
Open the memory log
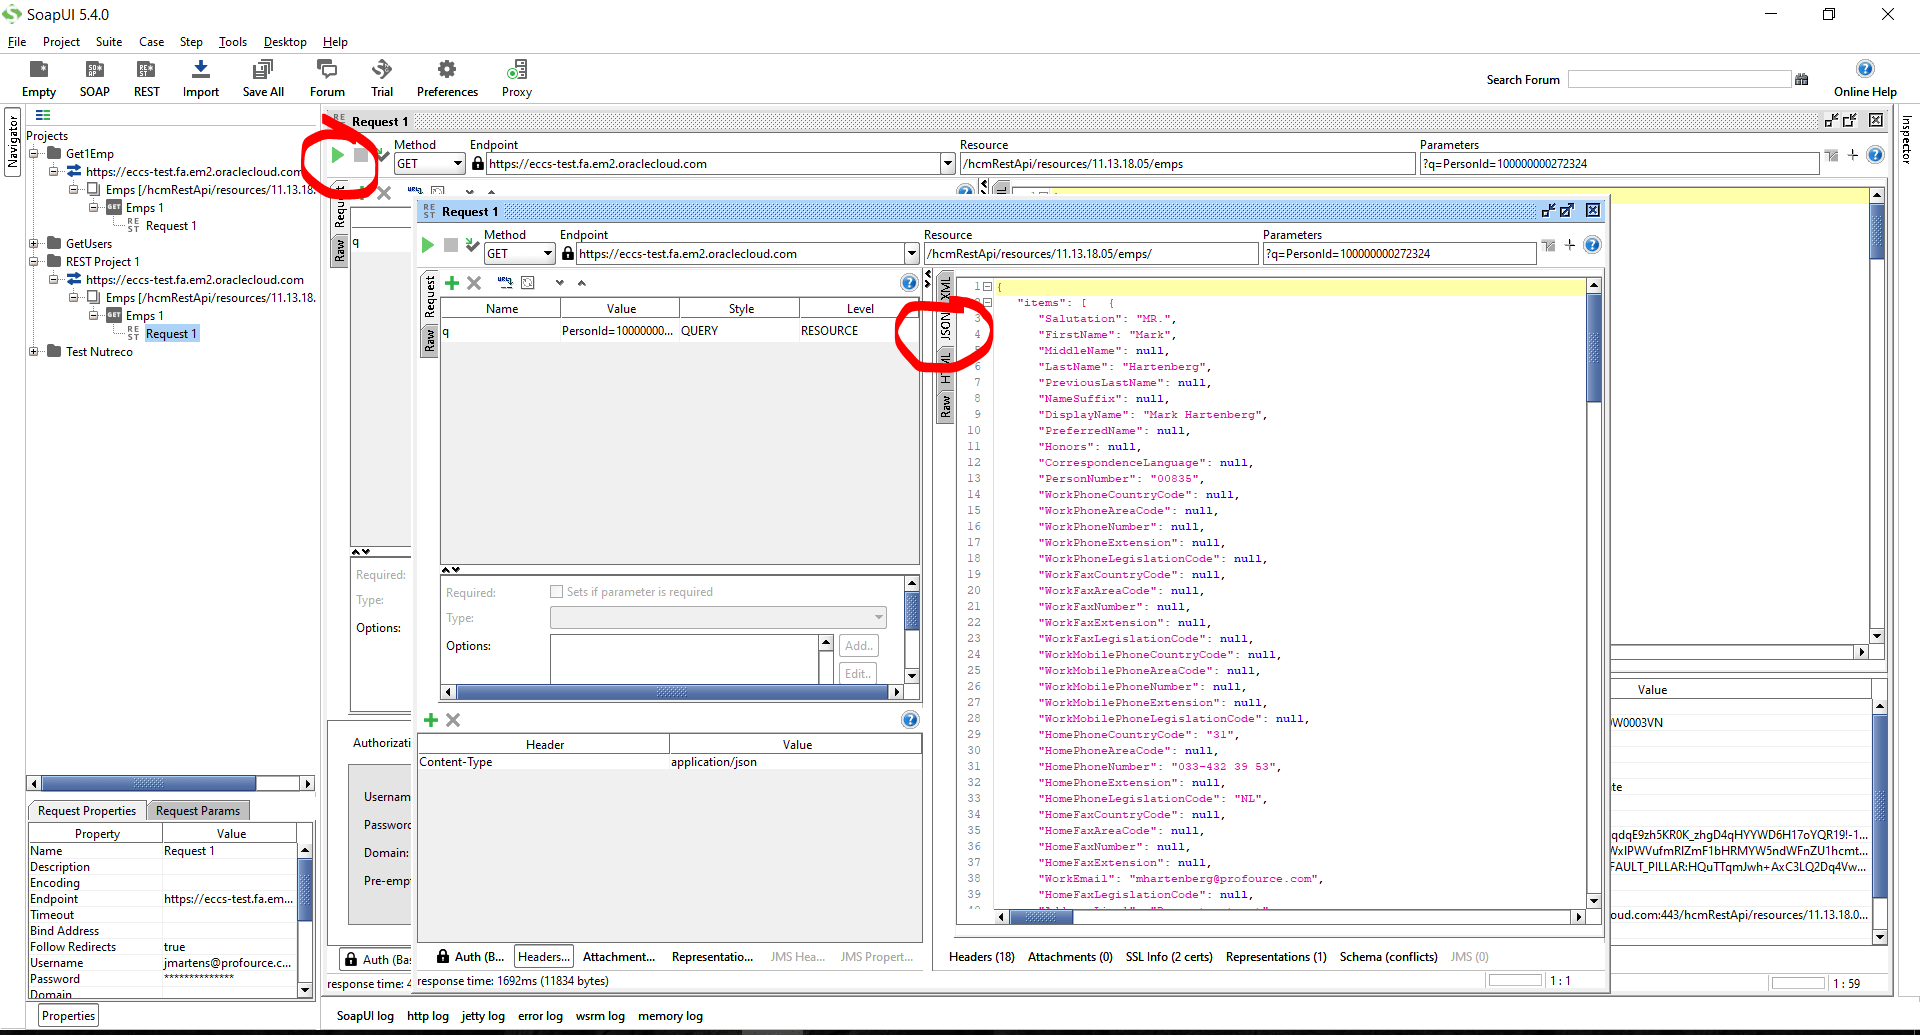(x=670, y=1016)
